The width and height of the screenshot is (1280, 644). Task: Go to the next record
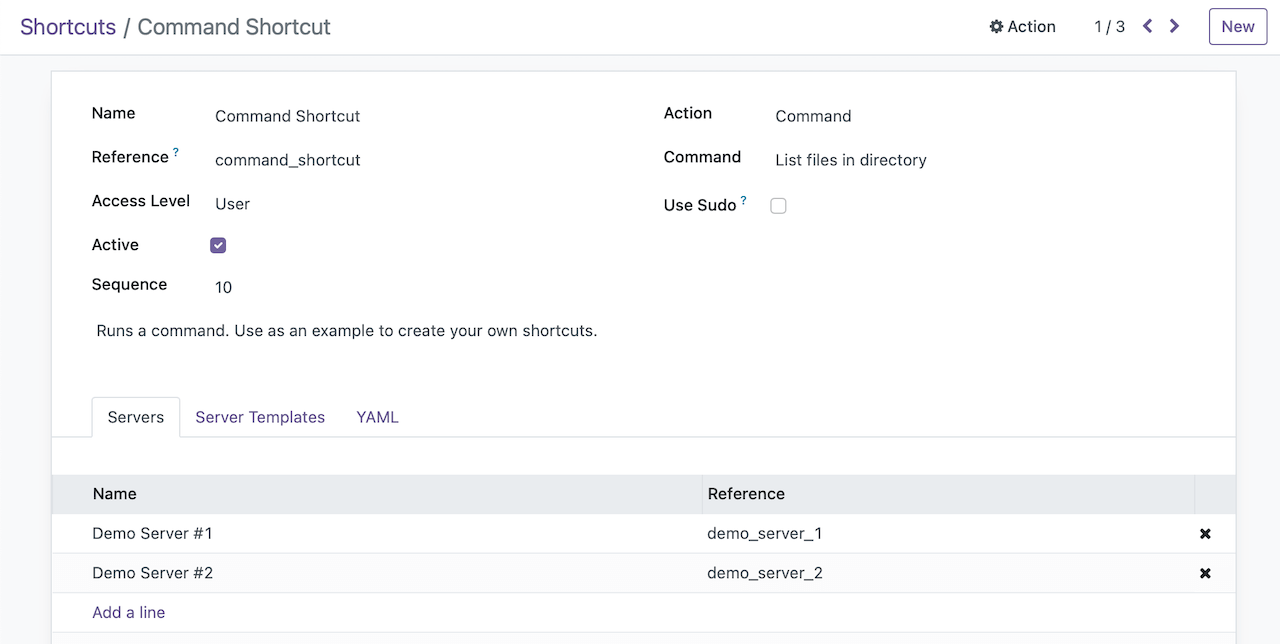click(1174, 27)
